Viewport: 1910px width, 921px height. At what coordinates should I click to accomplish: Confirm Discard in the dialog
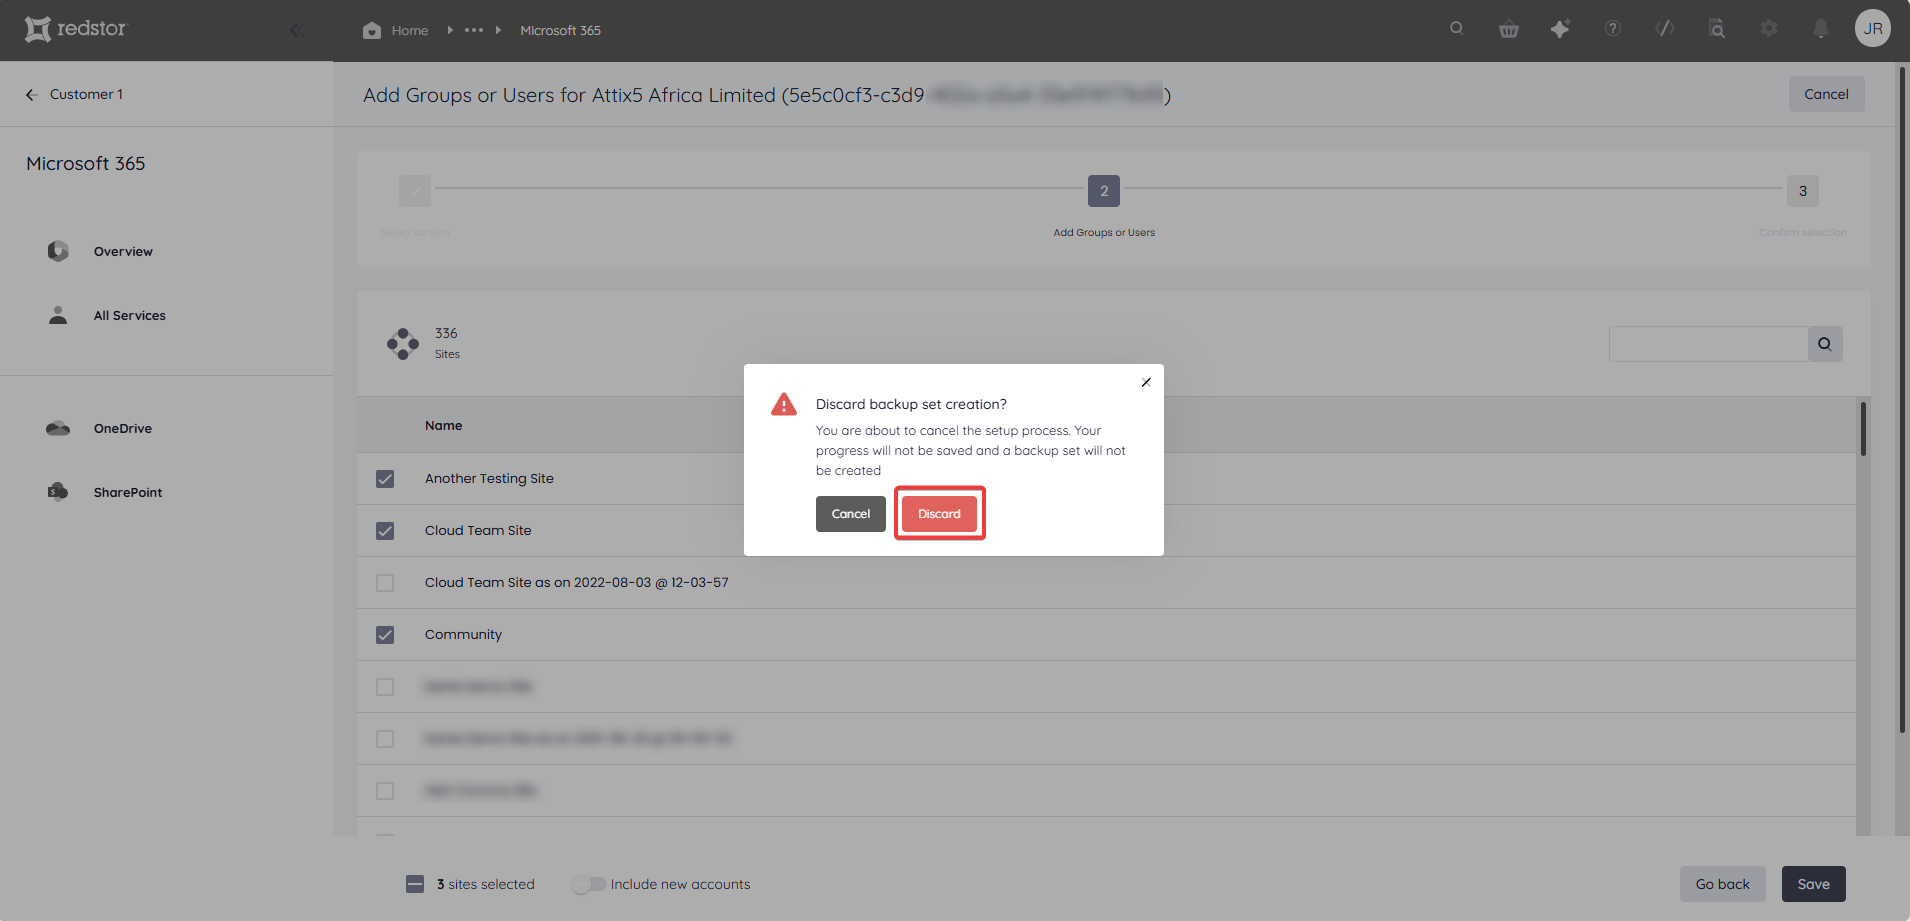pos(939,514)
